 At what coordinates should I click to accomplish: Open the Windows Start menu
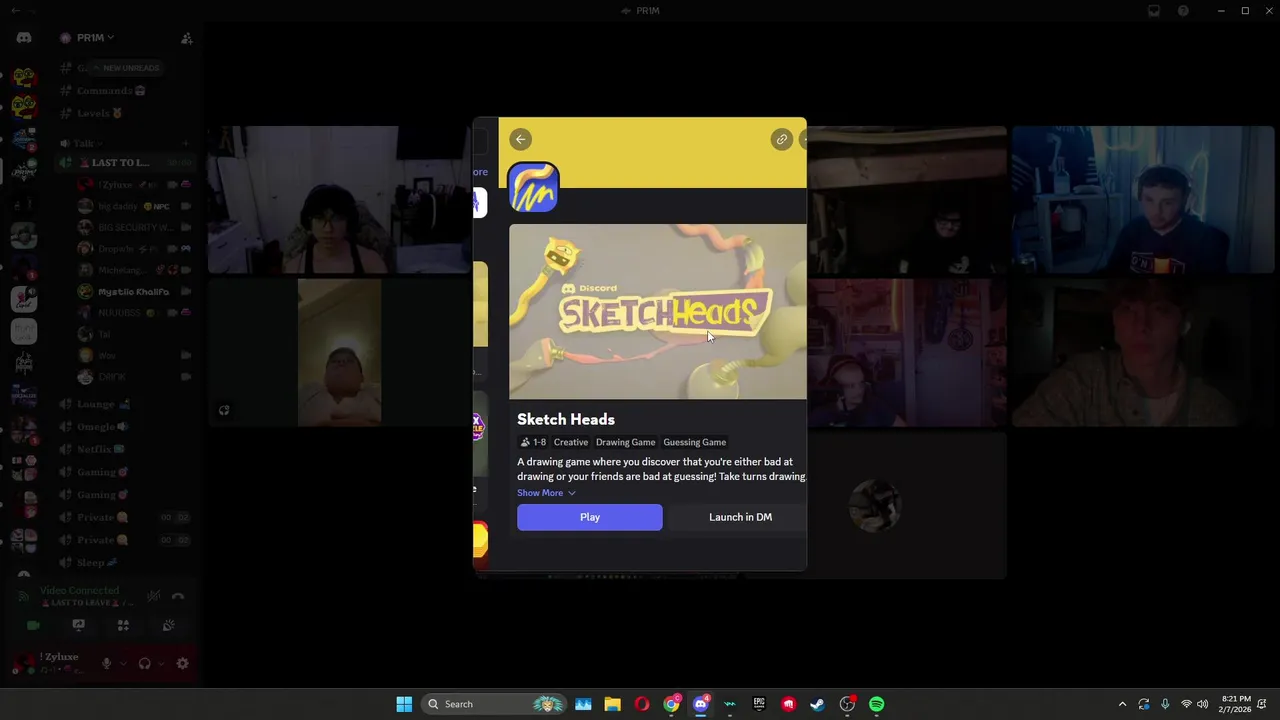coord(404,704)
